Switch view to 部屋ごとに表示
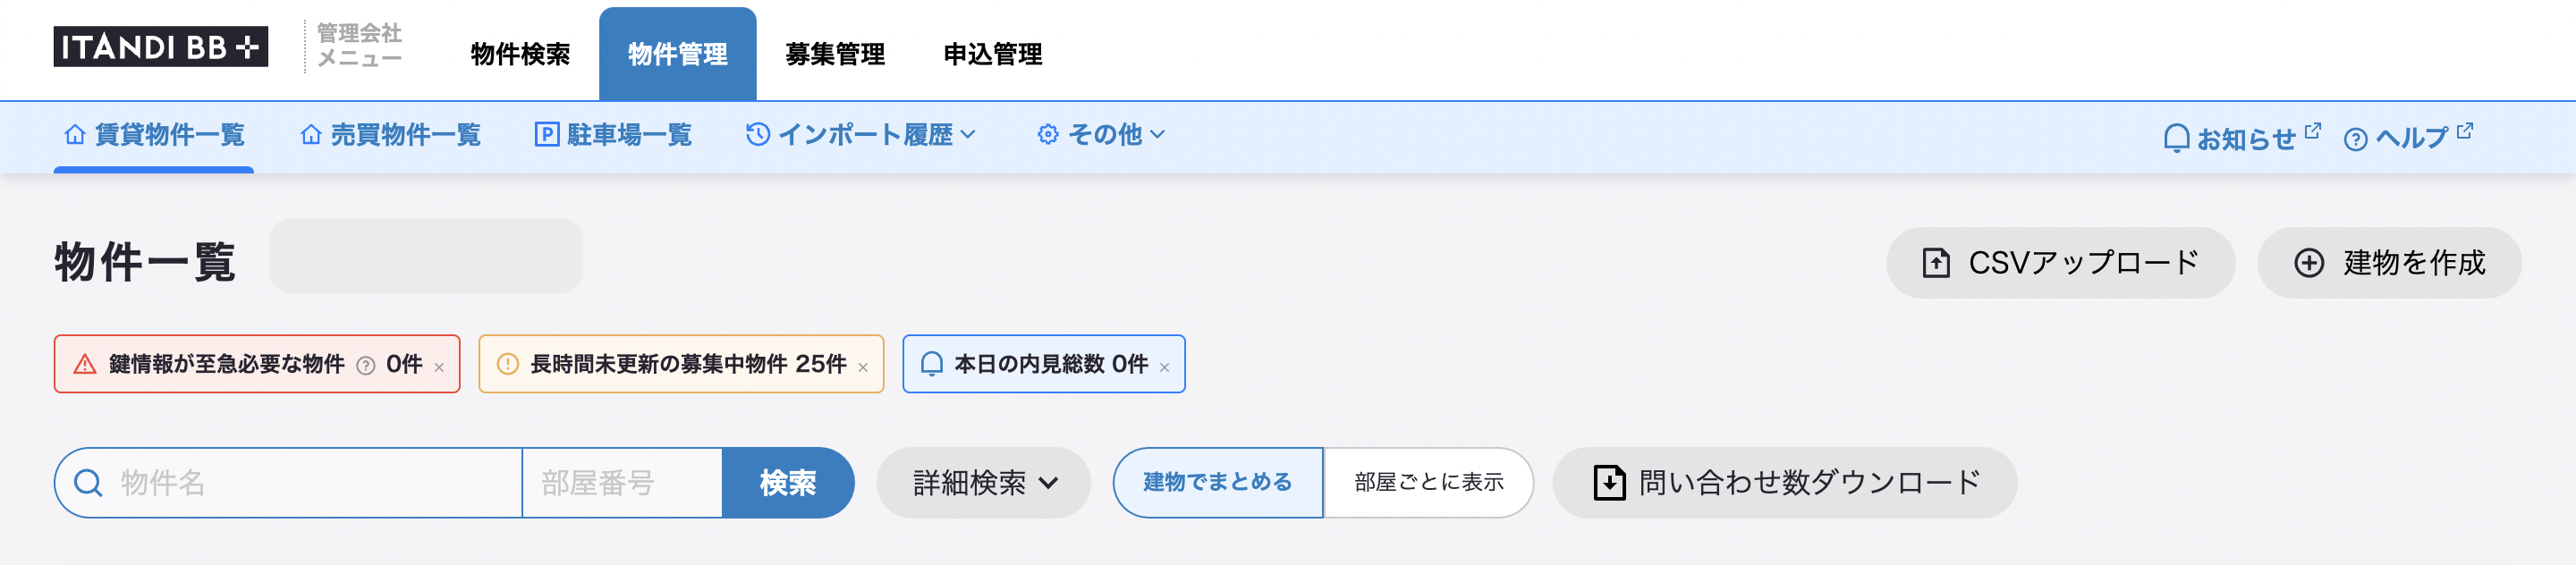Screen dimensions: 2576x565 1428,483
